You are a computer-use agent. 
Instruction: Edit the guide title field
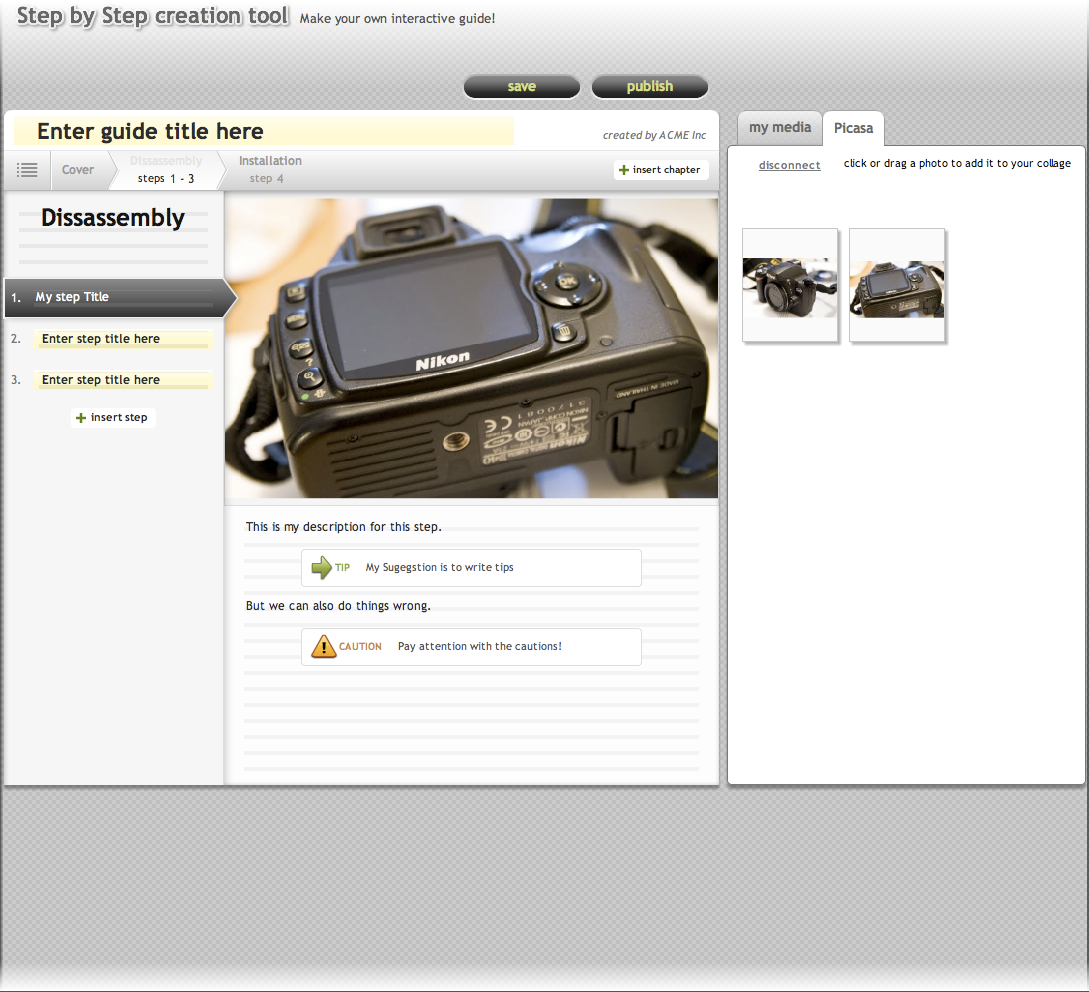(x=264, y=131)
